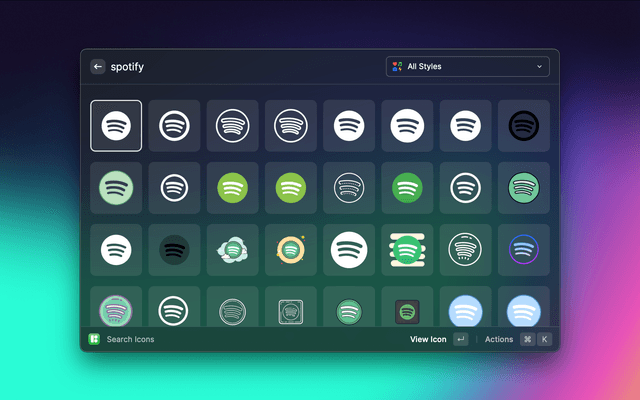Click the View Icon action
Viewport: 640px width, 400px height.
point(428,339)
